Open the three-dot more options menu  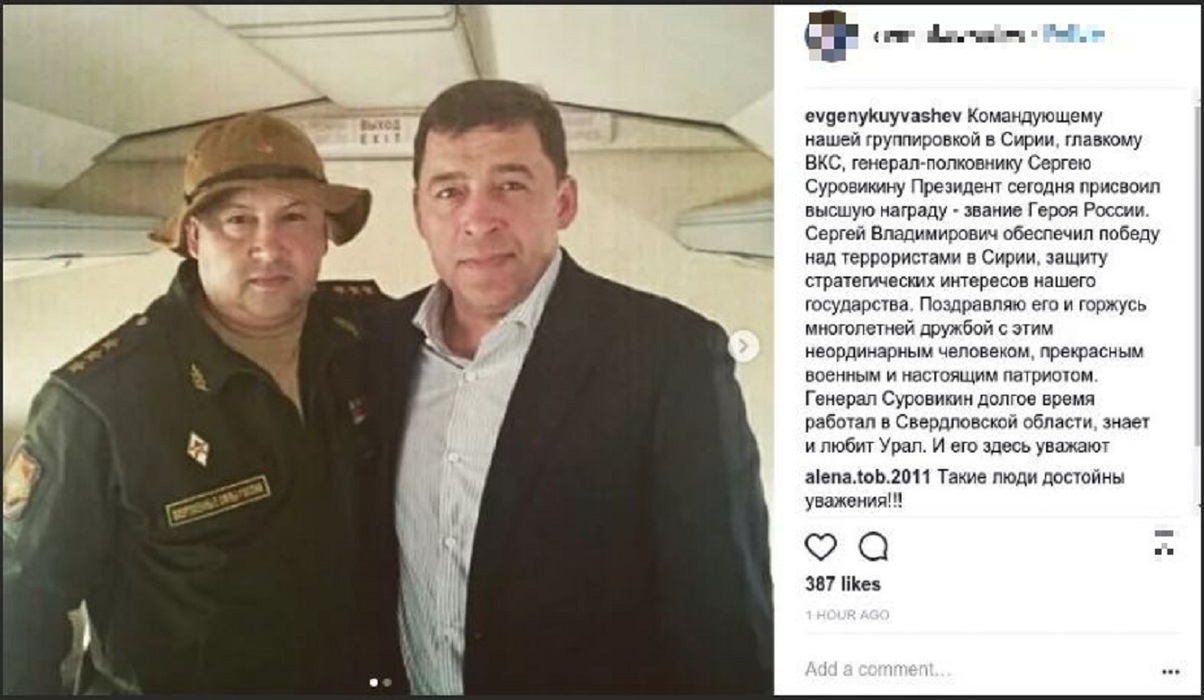point(1171,671)
